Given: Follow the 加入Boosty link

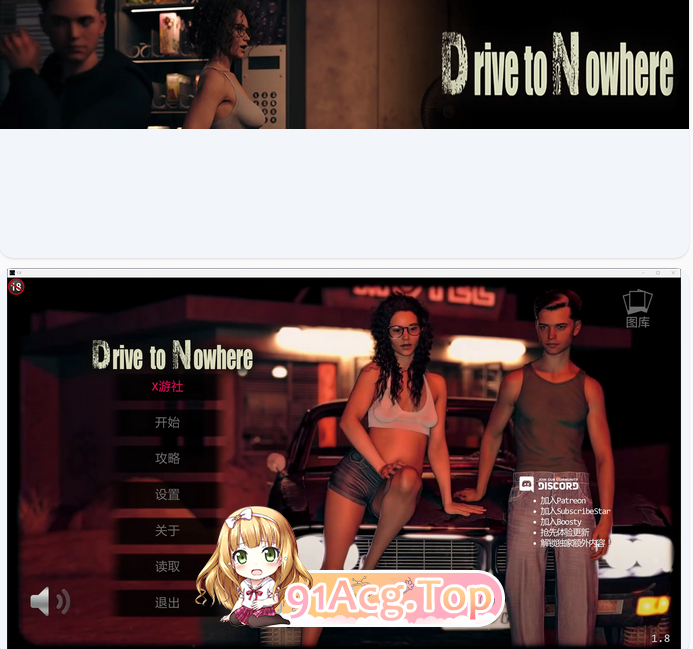Looking at the screenshot, I should 560,522.
